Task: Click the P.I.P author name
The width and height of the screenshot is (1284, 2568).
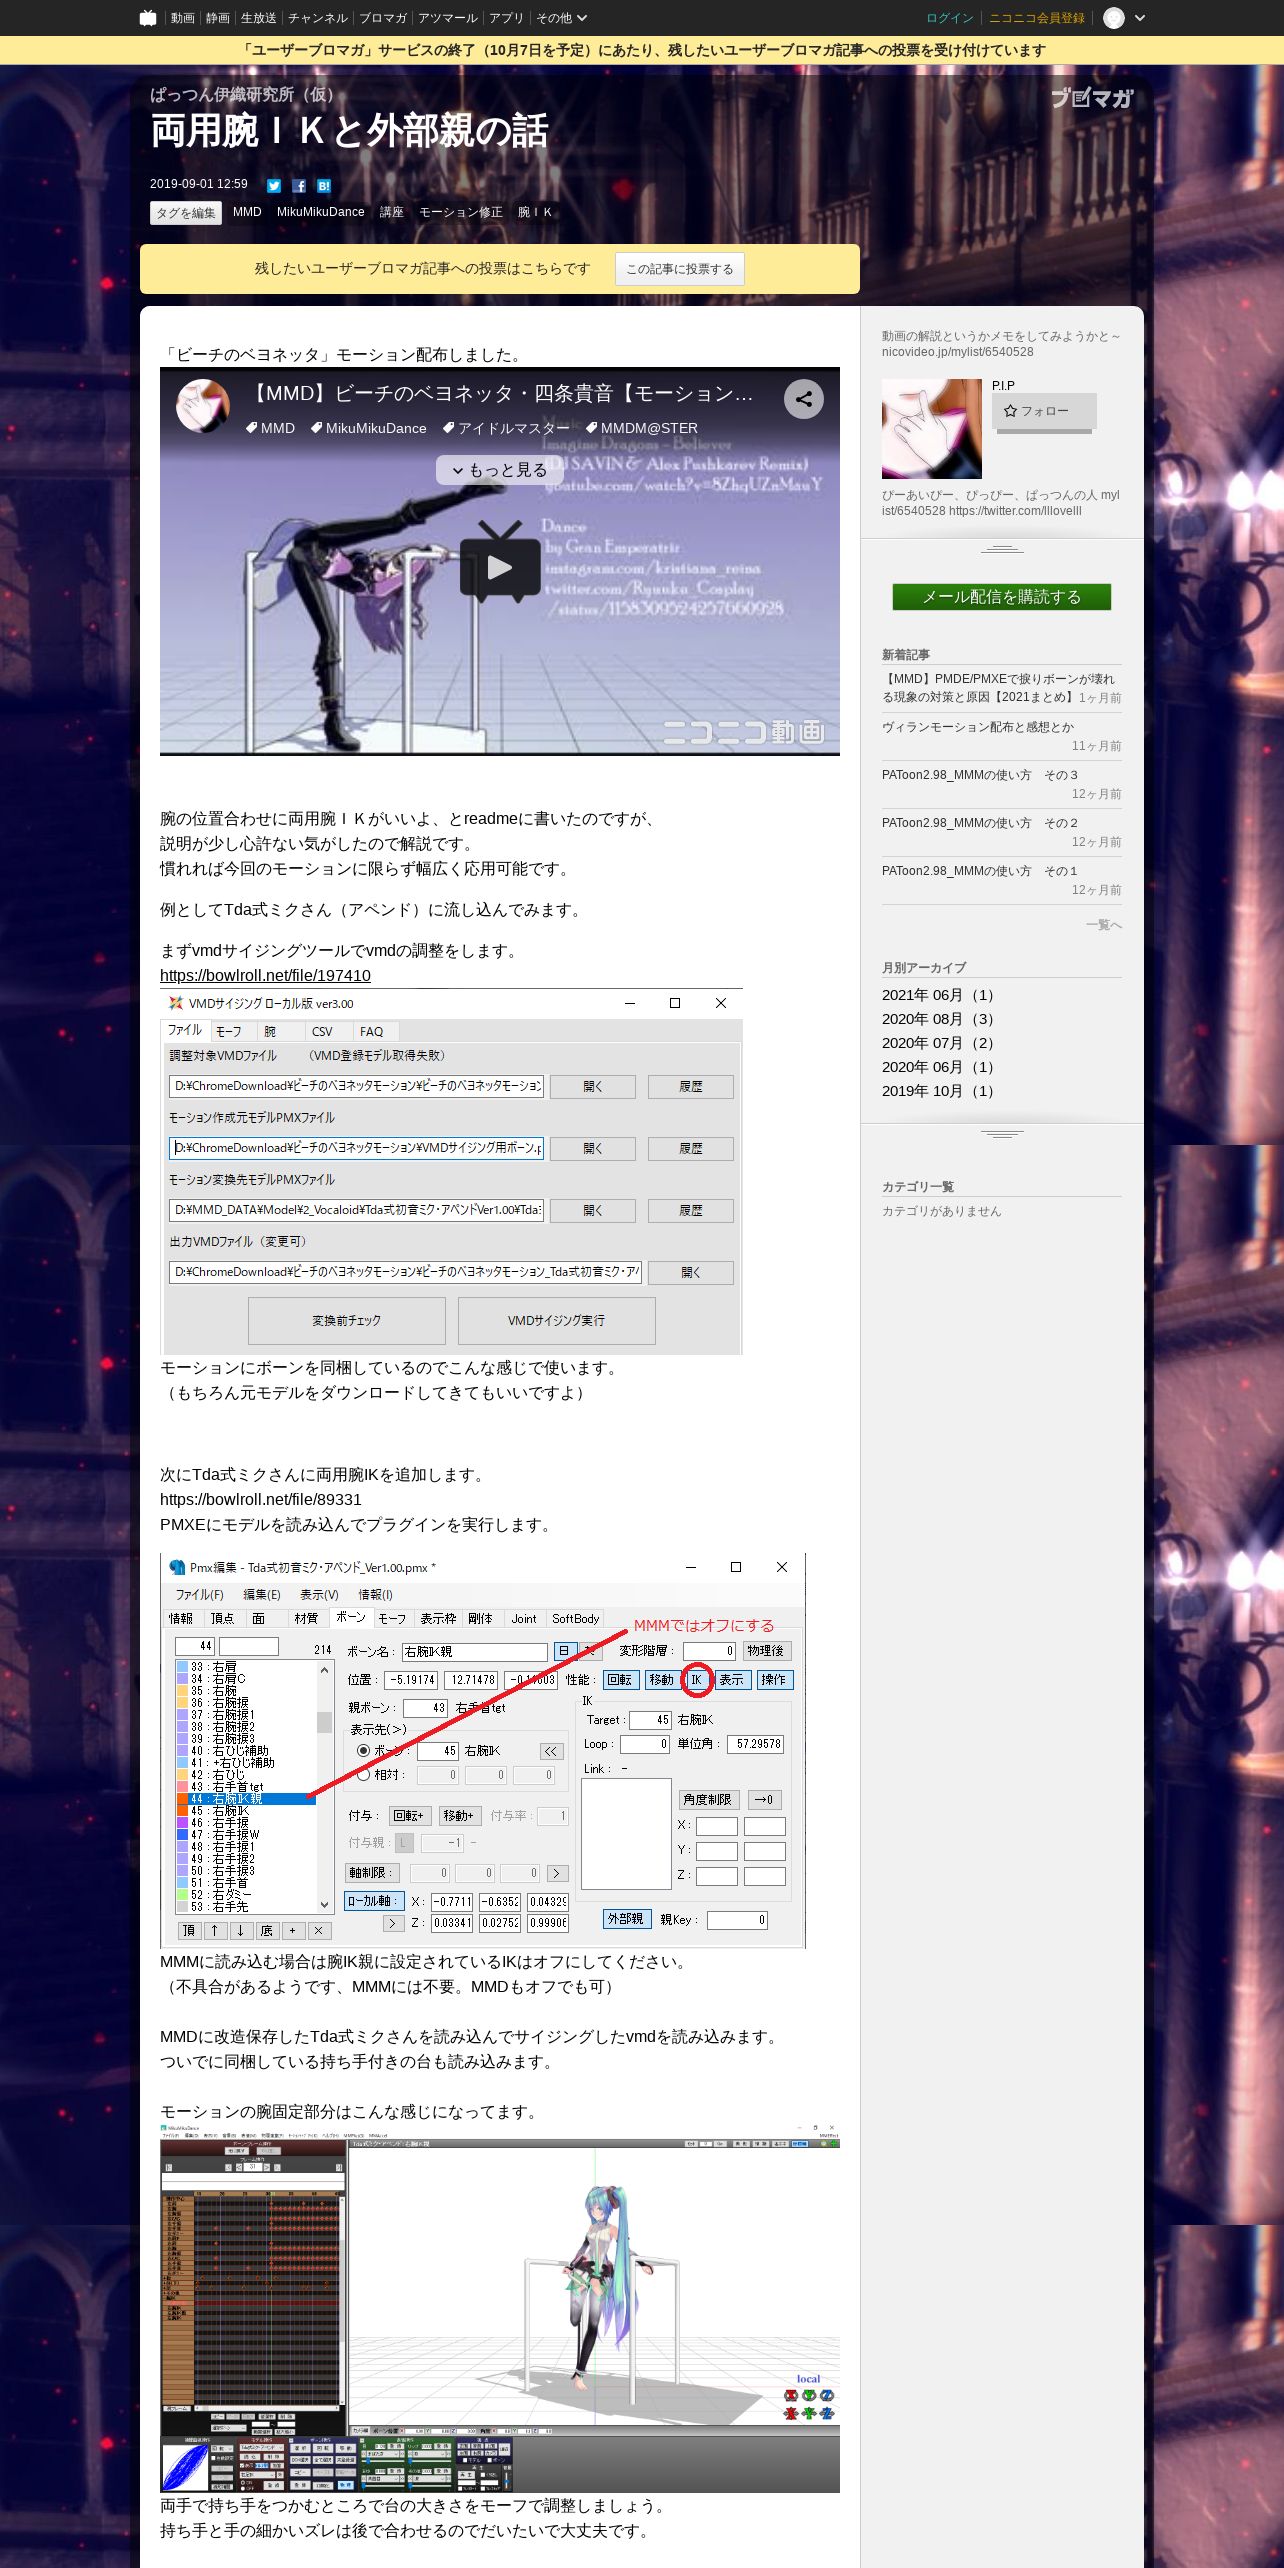Action: tap(1003, 386)
